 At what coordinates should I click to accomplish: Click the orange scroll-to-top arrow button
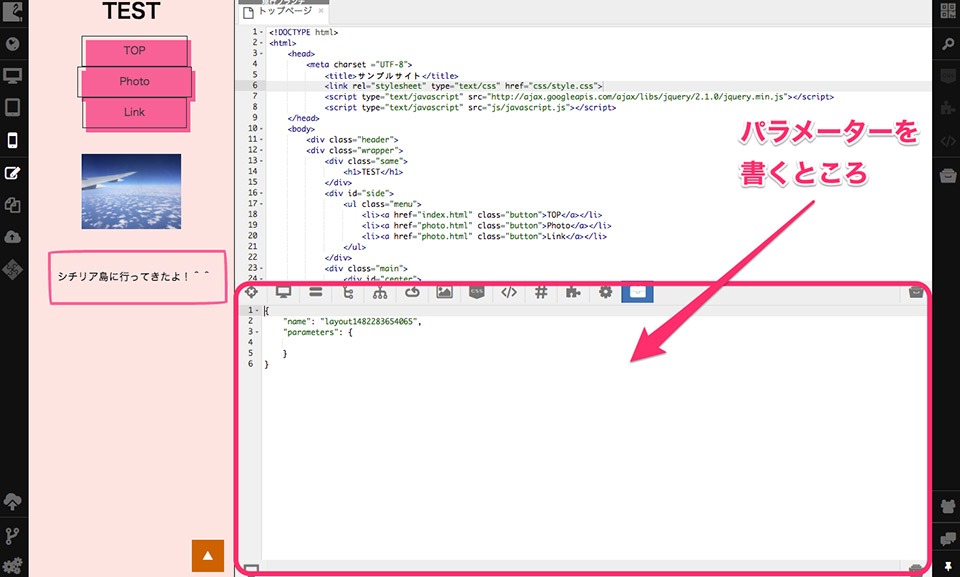click(x=208, y=556)
